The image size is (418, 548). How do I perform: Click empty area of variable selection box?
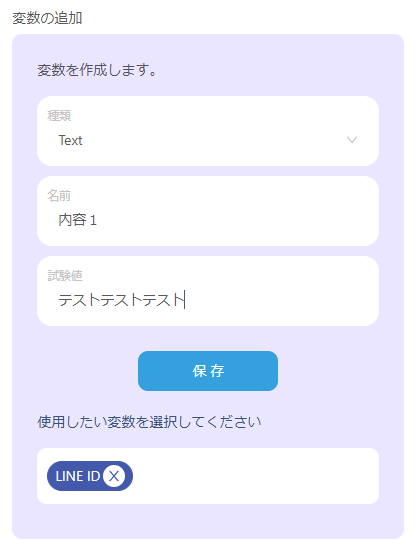coord(255,476)
